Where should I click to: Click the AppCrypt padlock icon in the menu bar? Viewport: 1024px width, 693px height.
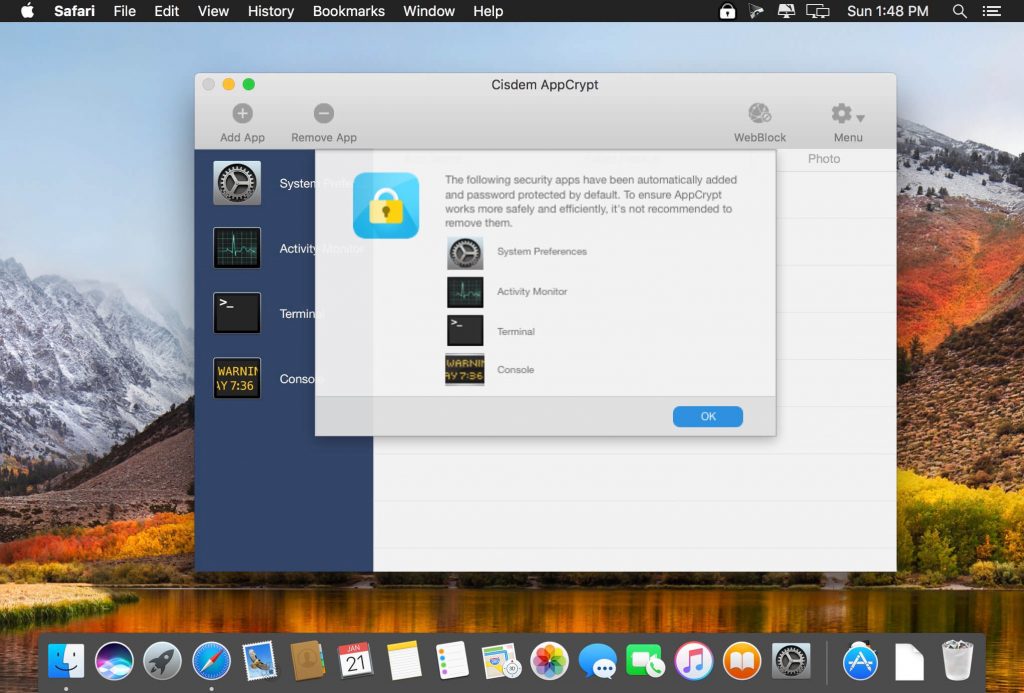[x=727, y=11]
